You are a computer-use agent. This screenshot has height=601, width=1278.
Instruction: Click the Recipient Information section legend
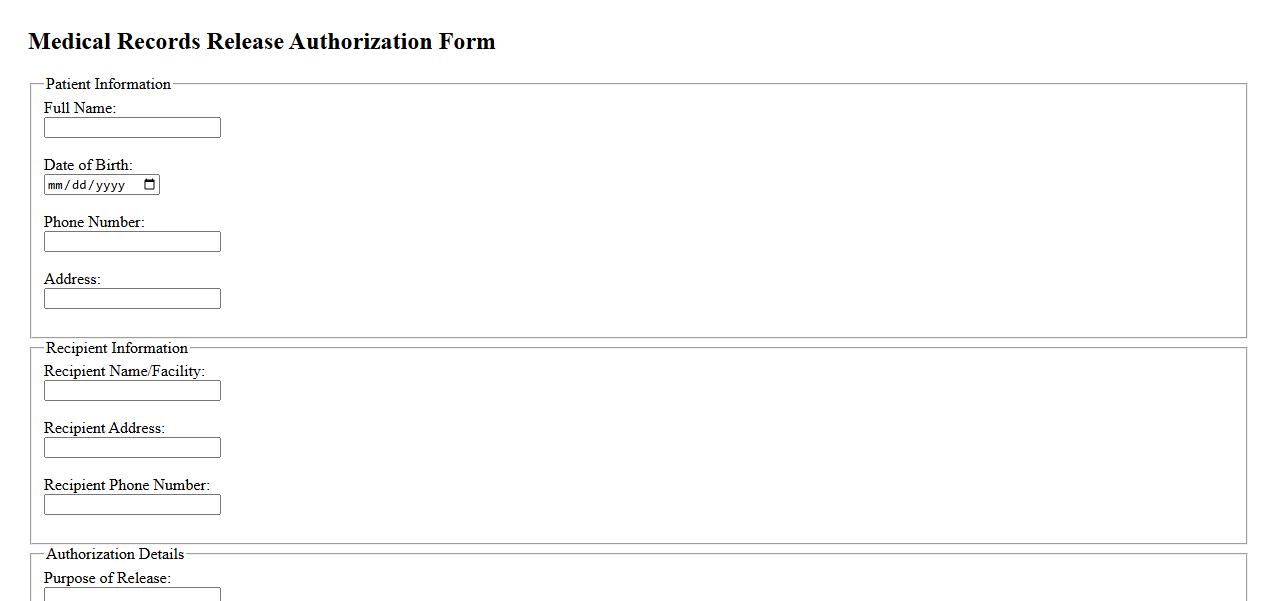click(x=117, y=348)
